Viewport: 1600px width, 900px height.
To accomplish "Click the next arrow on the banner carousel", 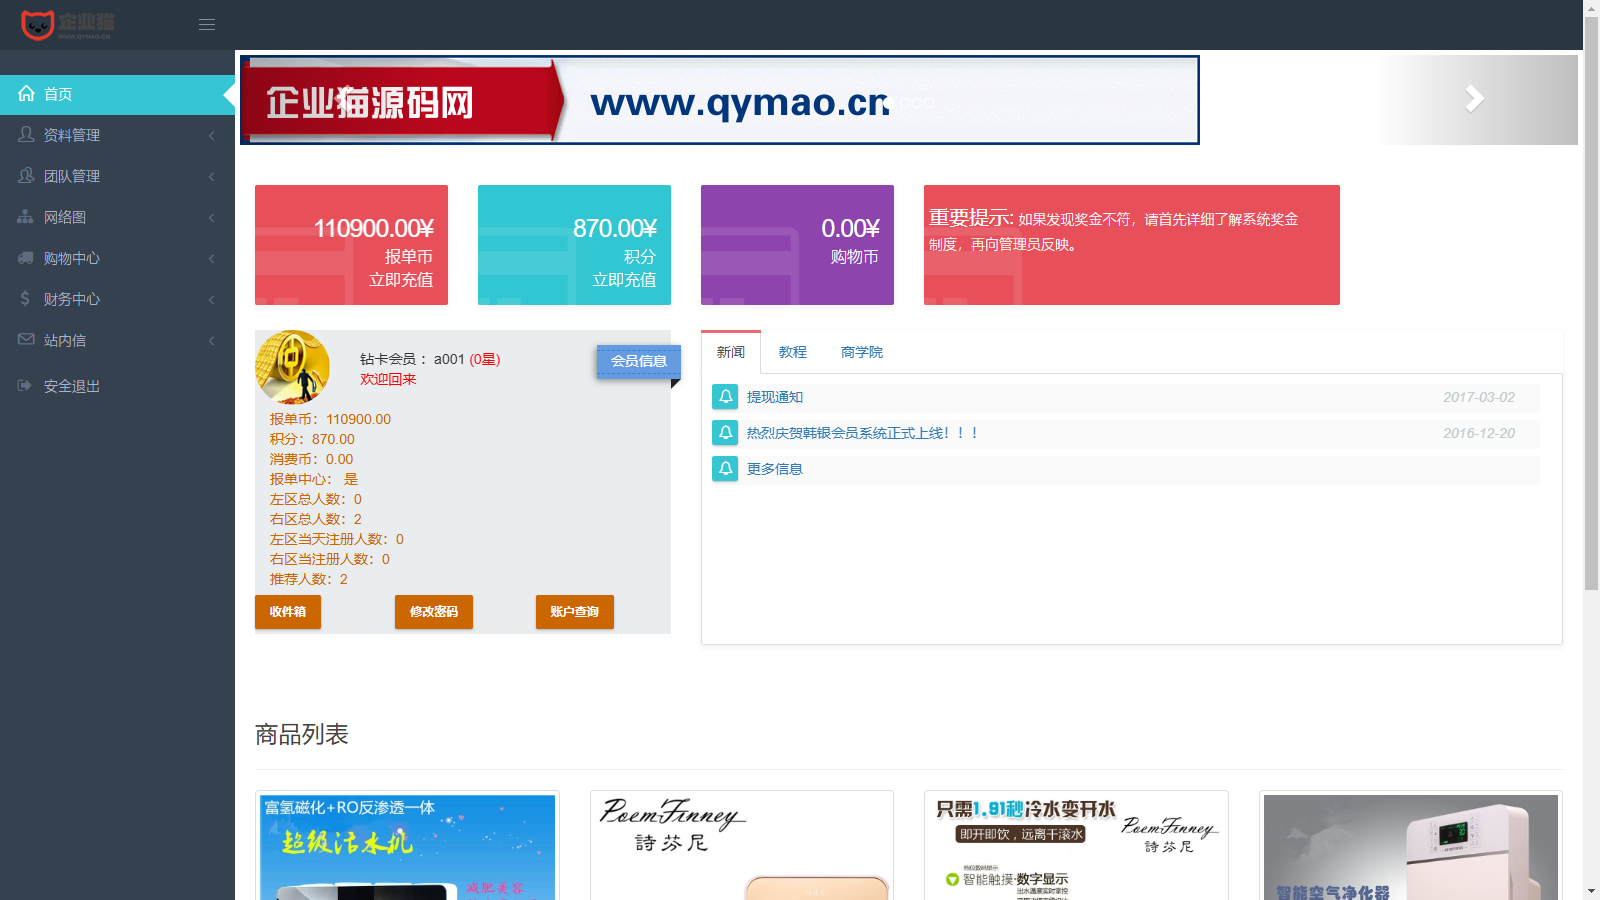I will (x=1473, y=99).
